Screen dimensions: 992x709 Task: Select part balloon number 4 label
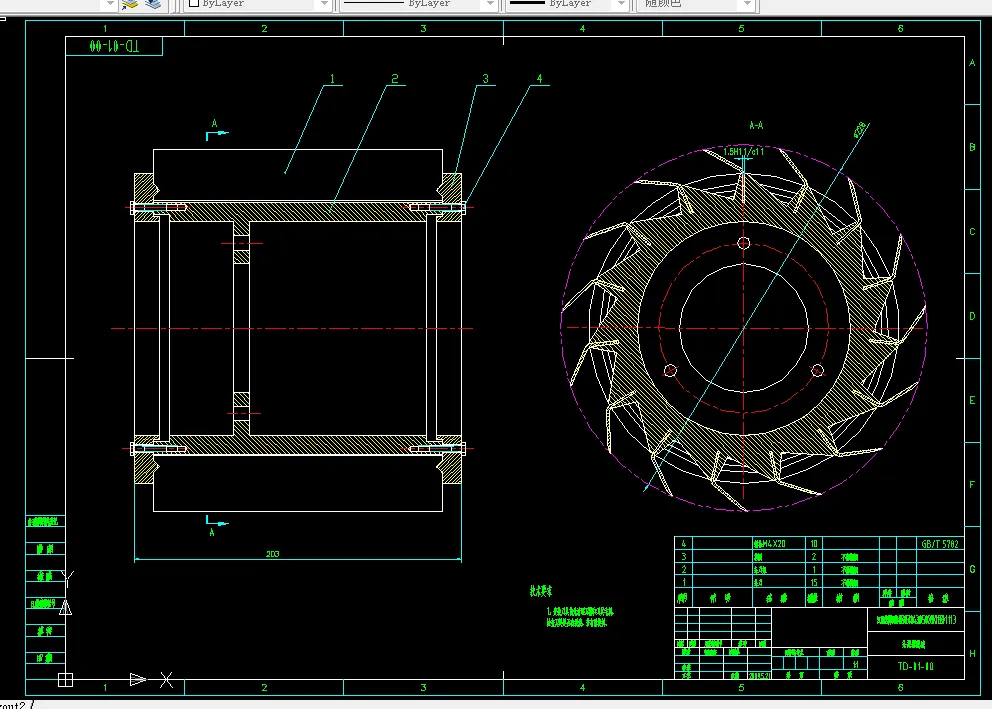(x=539, y=78)
